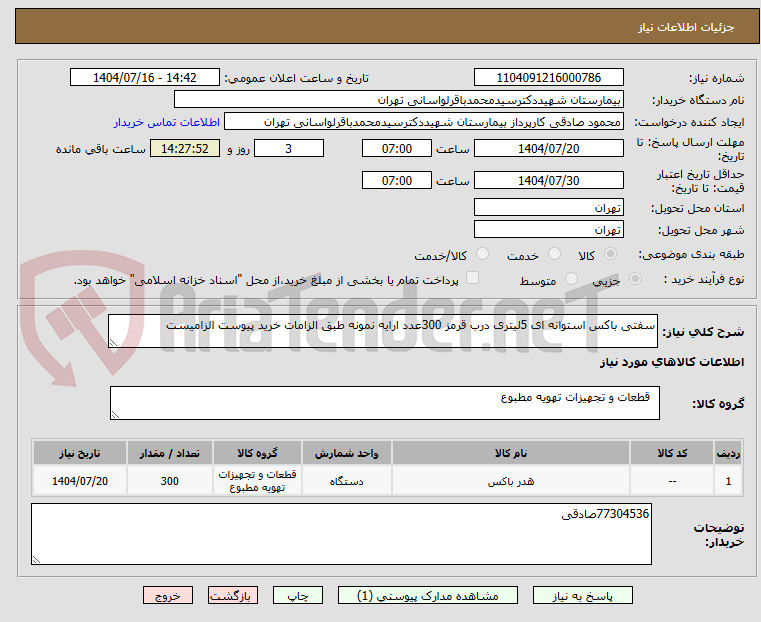Image resolution: width=761 pixels, height=622 pixels.
Task: Click the گروه کالا text area
Action: [384, 403]
